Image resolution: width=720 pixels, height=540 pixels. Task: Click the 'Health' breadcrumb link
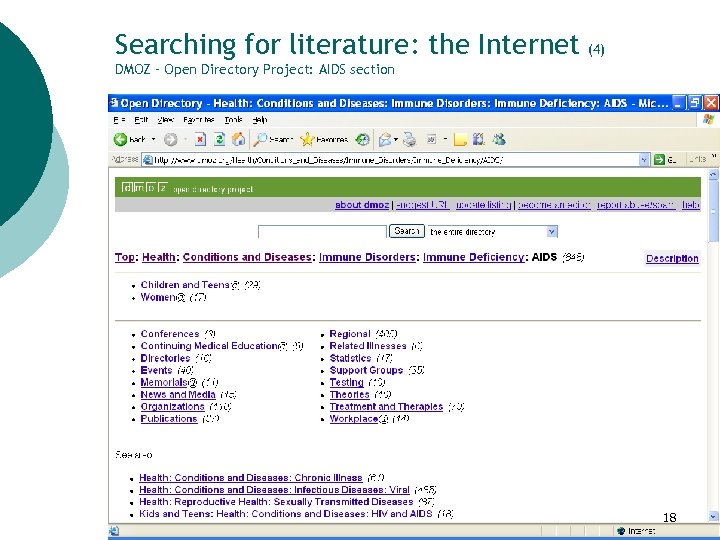pos(159,257)
